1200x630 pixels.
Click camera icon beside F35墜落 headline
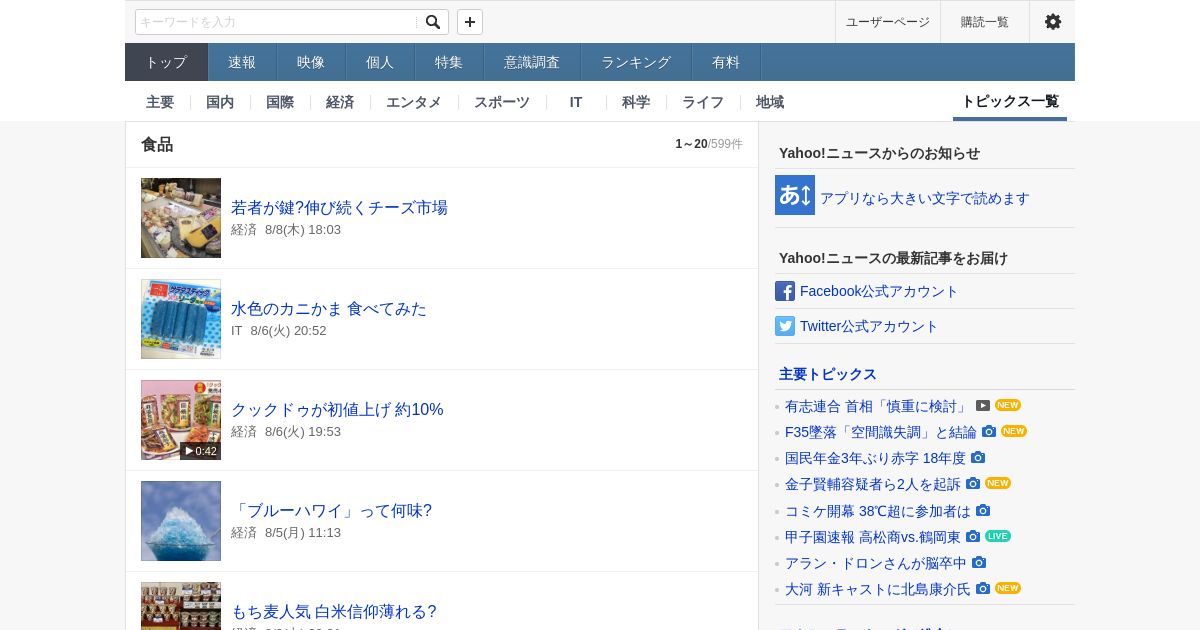pyautogui.click(x=989, y=431)
